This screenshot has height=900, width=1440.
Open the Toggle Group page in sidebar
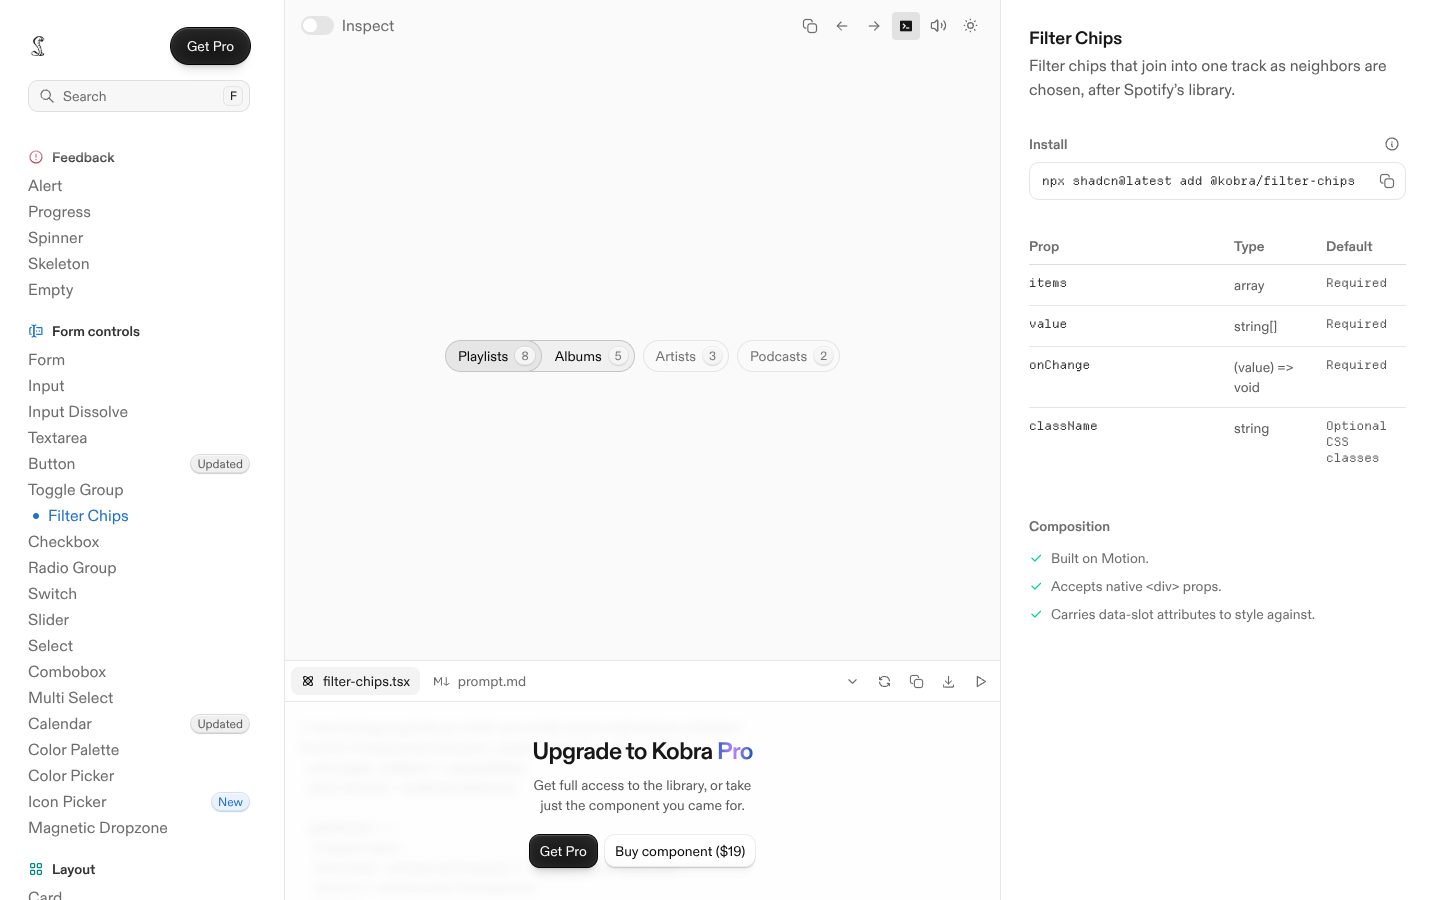coord(76,490)
